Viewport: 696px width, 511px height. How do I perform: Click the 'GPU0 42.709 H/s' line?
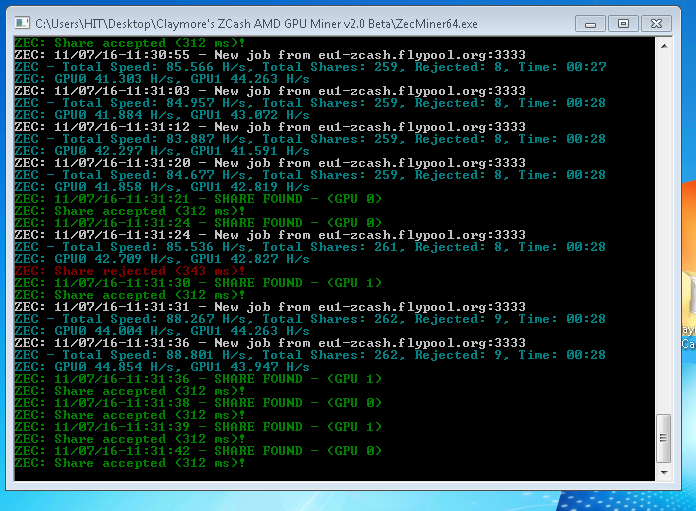[x=162, y=259]
